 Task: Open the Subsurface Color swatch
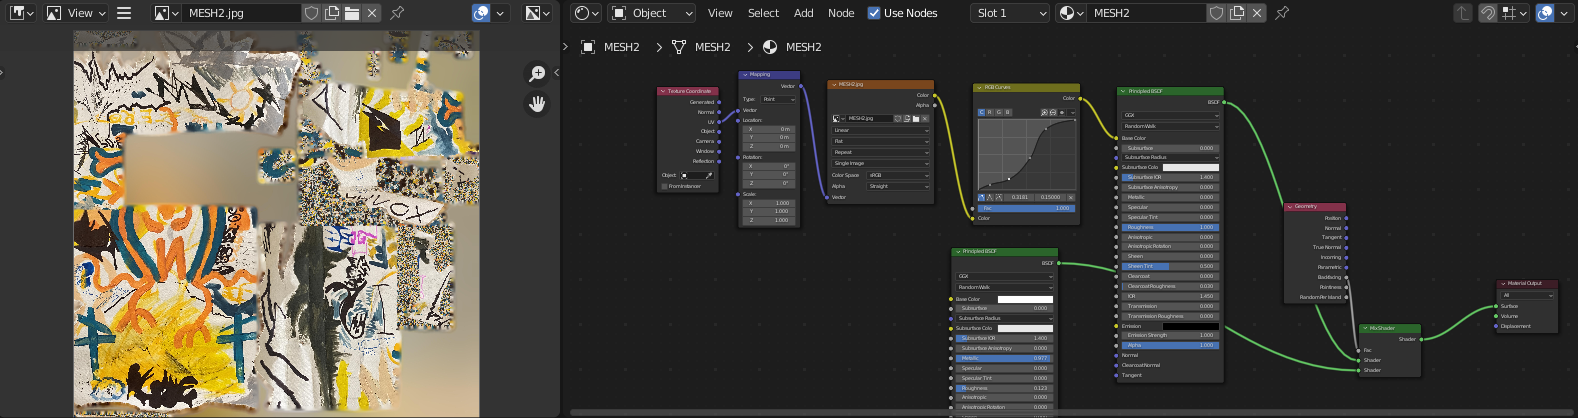pyautogui.click(x=1190, y=167)
